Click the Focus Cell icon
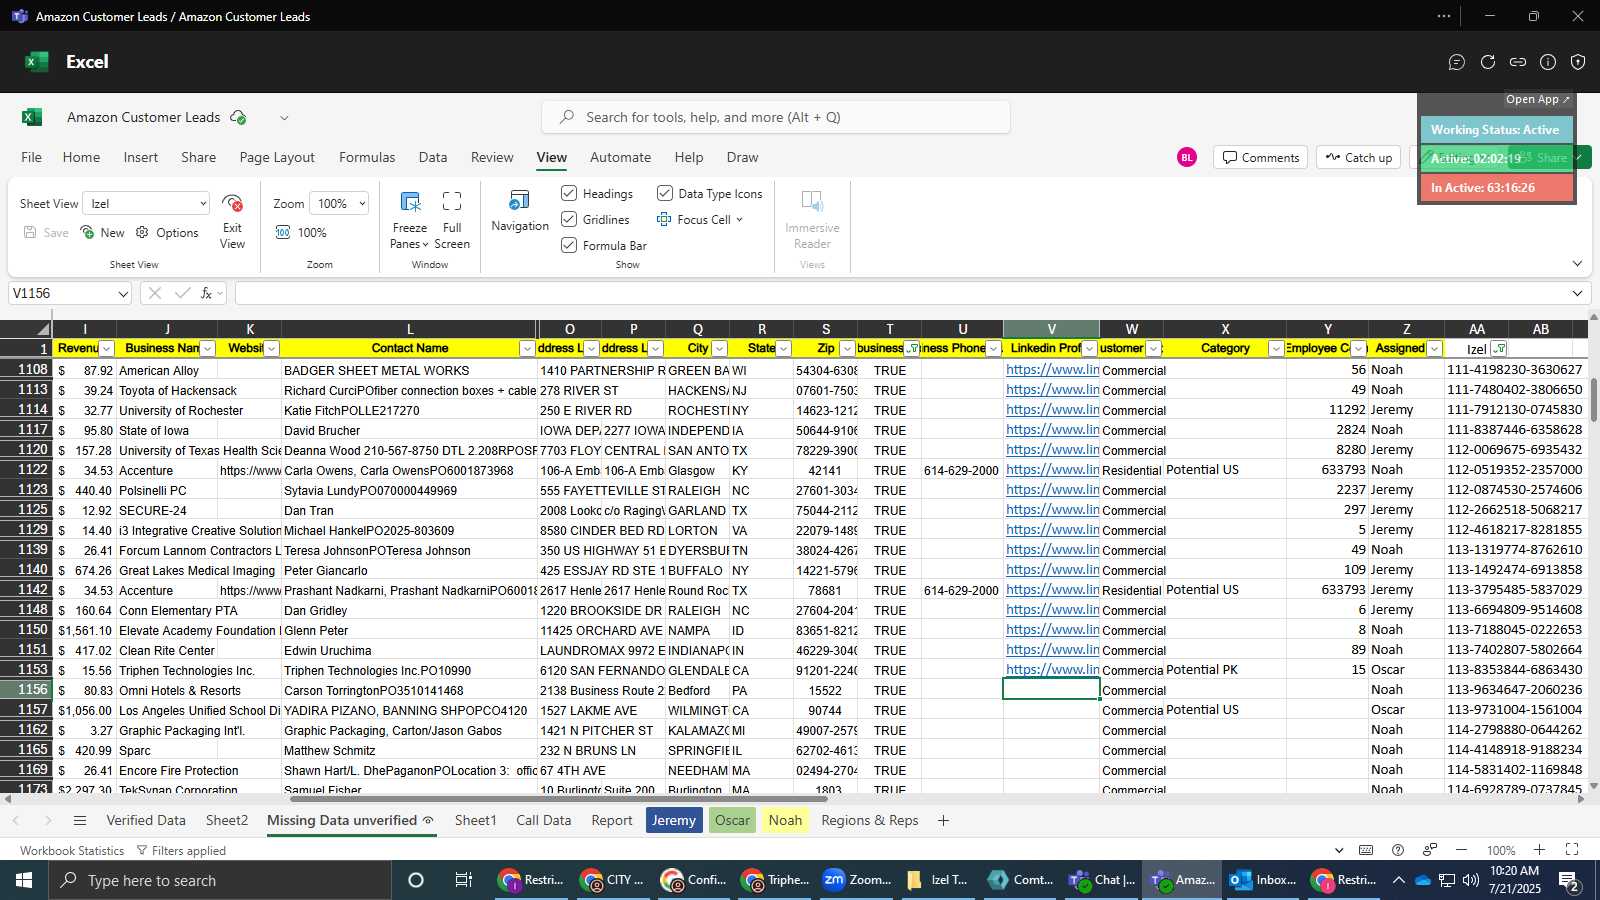The width and height of the screenshot is (1600, 900). [x=664, y=219]
